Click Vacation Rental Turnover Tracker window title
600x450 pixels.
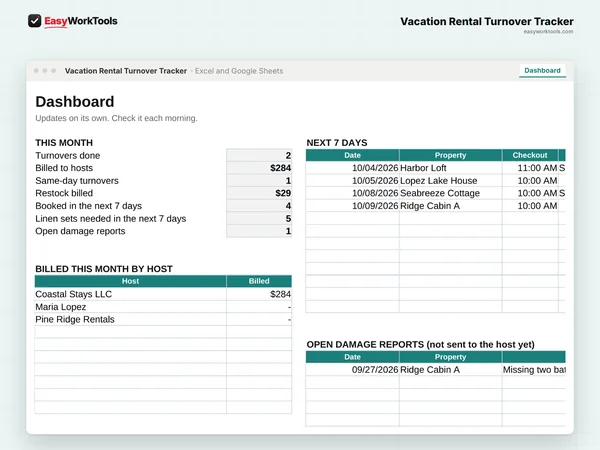tap(126, 71)
